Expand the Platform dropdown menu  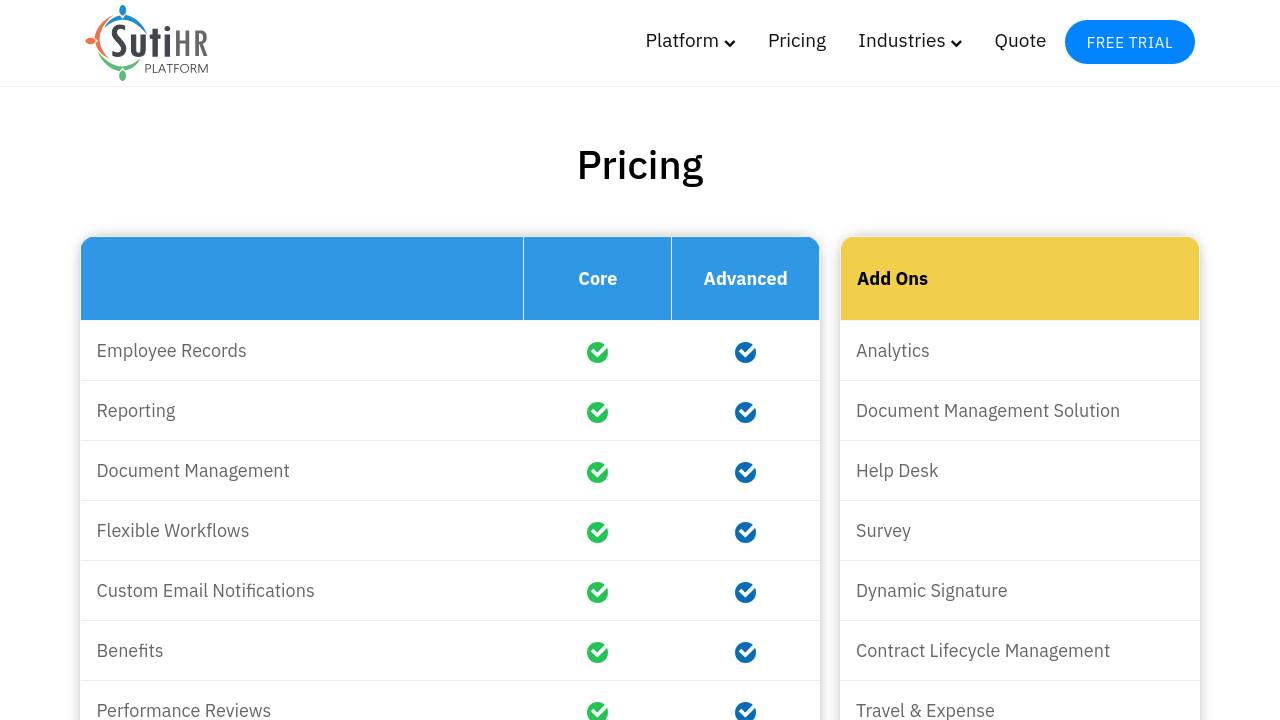tap(689, 41)
